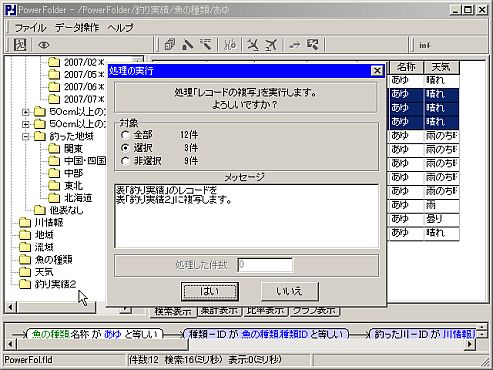The image size is (493, 370).
Task: Click folder icon beside 流域
Action: click(25, 247)
